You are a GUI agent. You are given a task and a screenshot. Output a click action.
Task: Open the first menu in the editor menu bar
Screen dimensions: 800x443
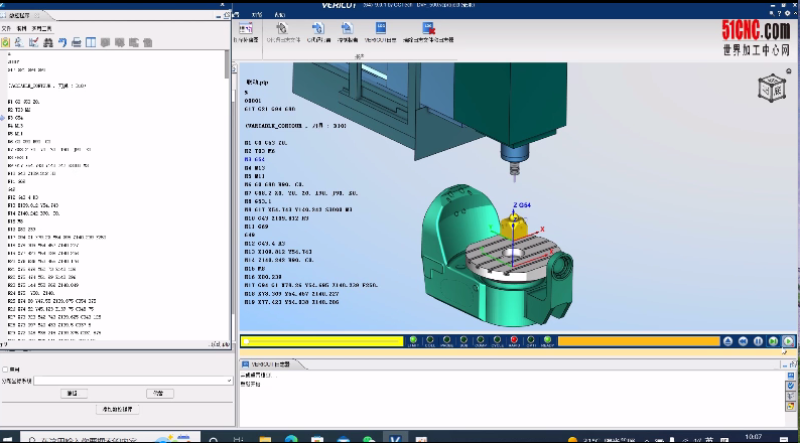[6, 29]
